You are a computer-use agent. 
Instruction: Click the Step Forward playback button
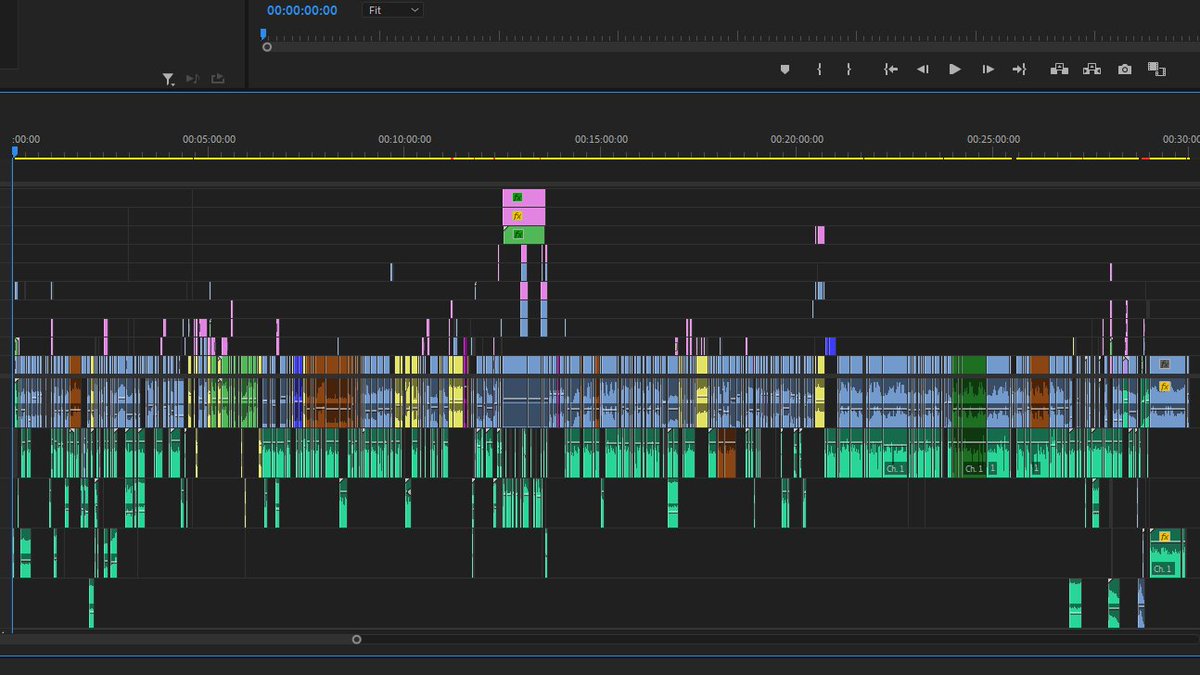987,69
